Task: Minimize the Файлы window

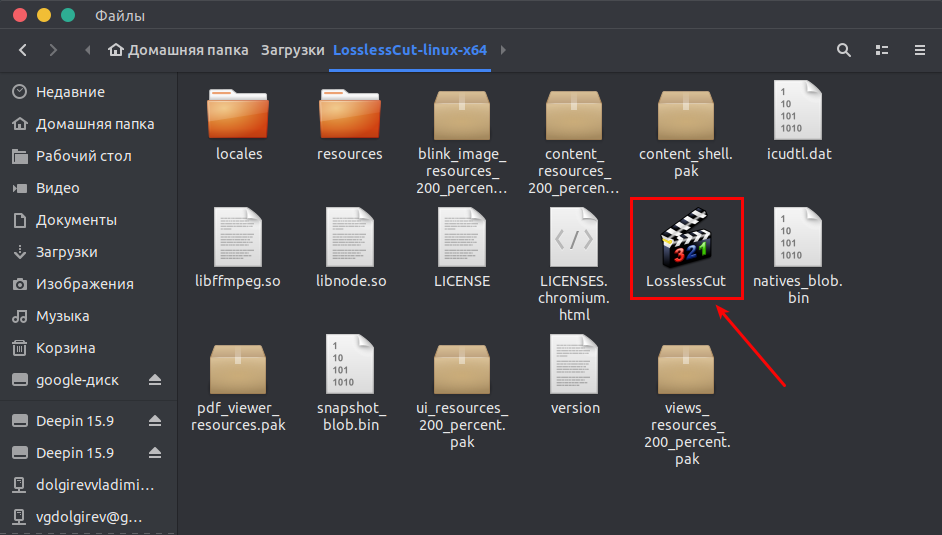Action: 44,15
